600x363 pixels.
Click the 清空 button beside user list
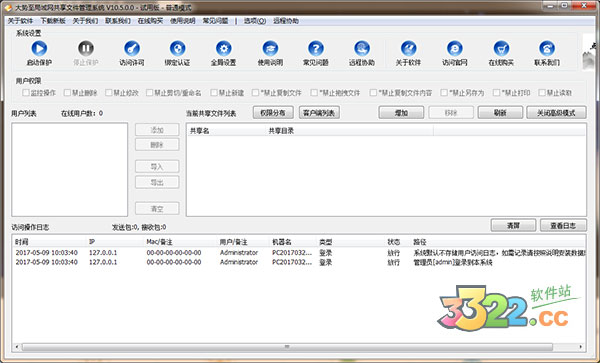click(157, 208)
